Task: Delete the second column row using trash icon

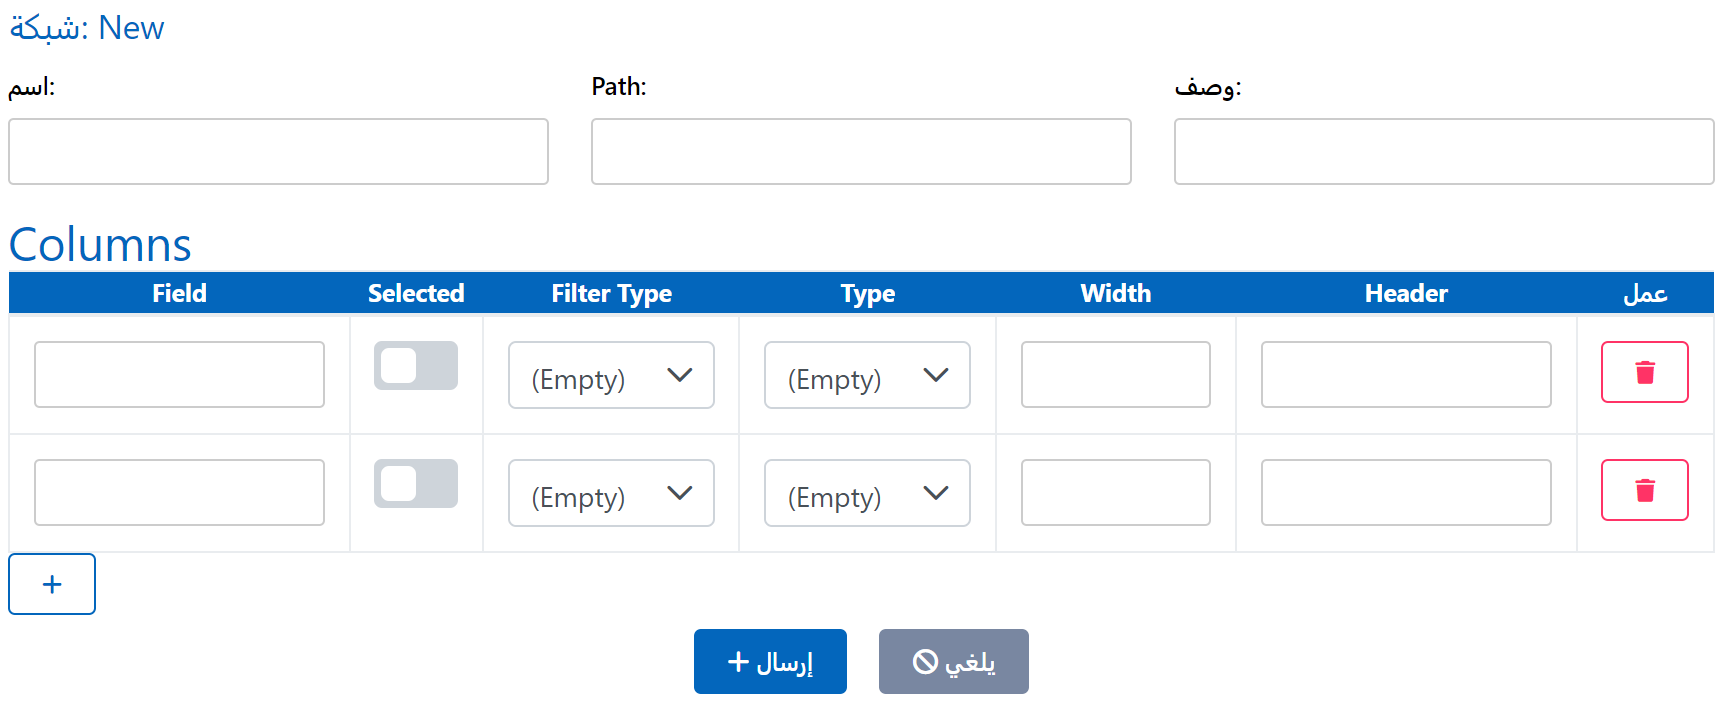Action: [x=1645, y=490]
